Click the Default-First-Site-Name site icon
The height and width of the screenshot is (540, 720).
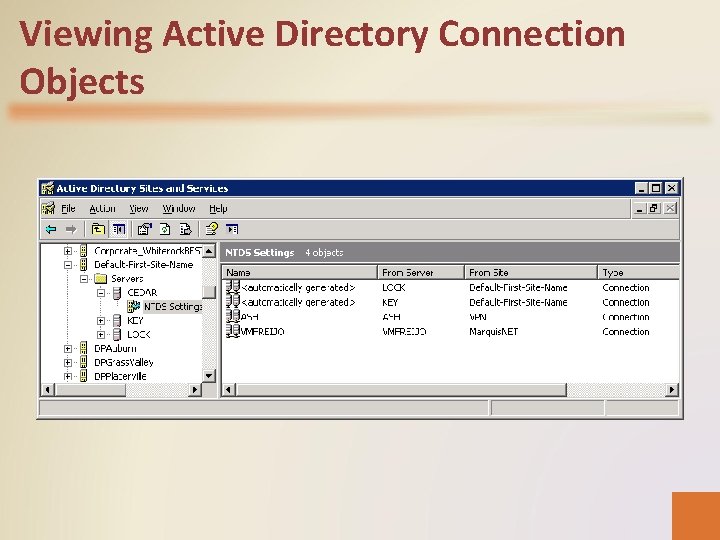point(84,264)
